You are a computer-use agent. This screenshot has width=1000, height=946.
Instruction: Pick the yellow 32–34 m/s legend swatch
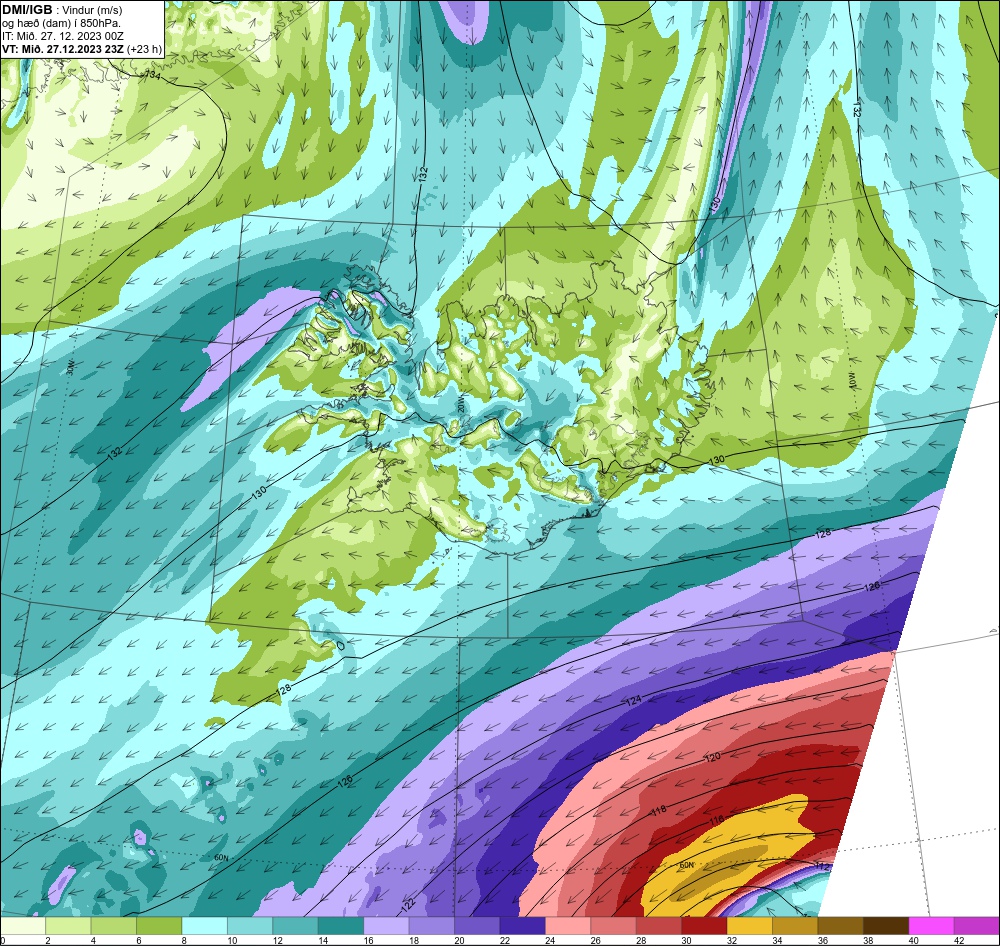(x=750, y=926)
